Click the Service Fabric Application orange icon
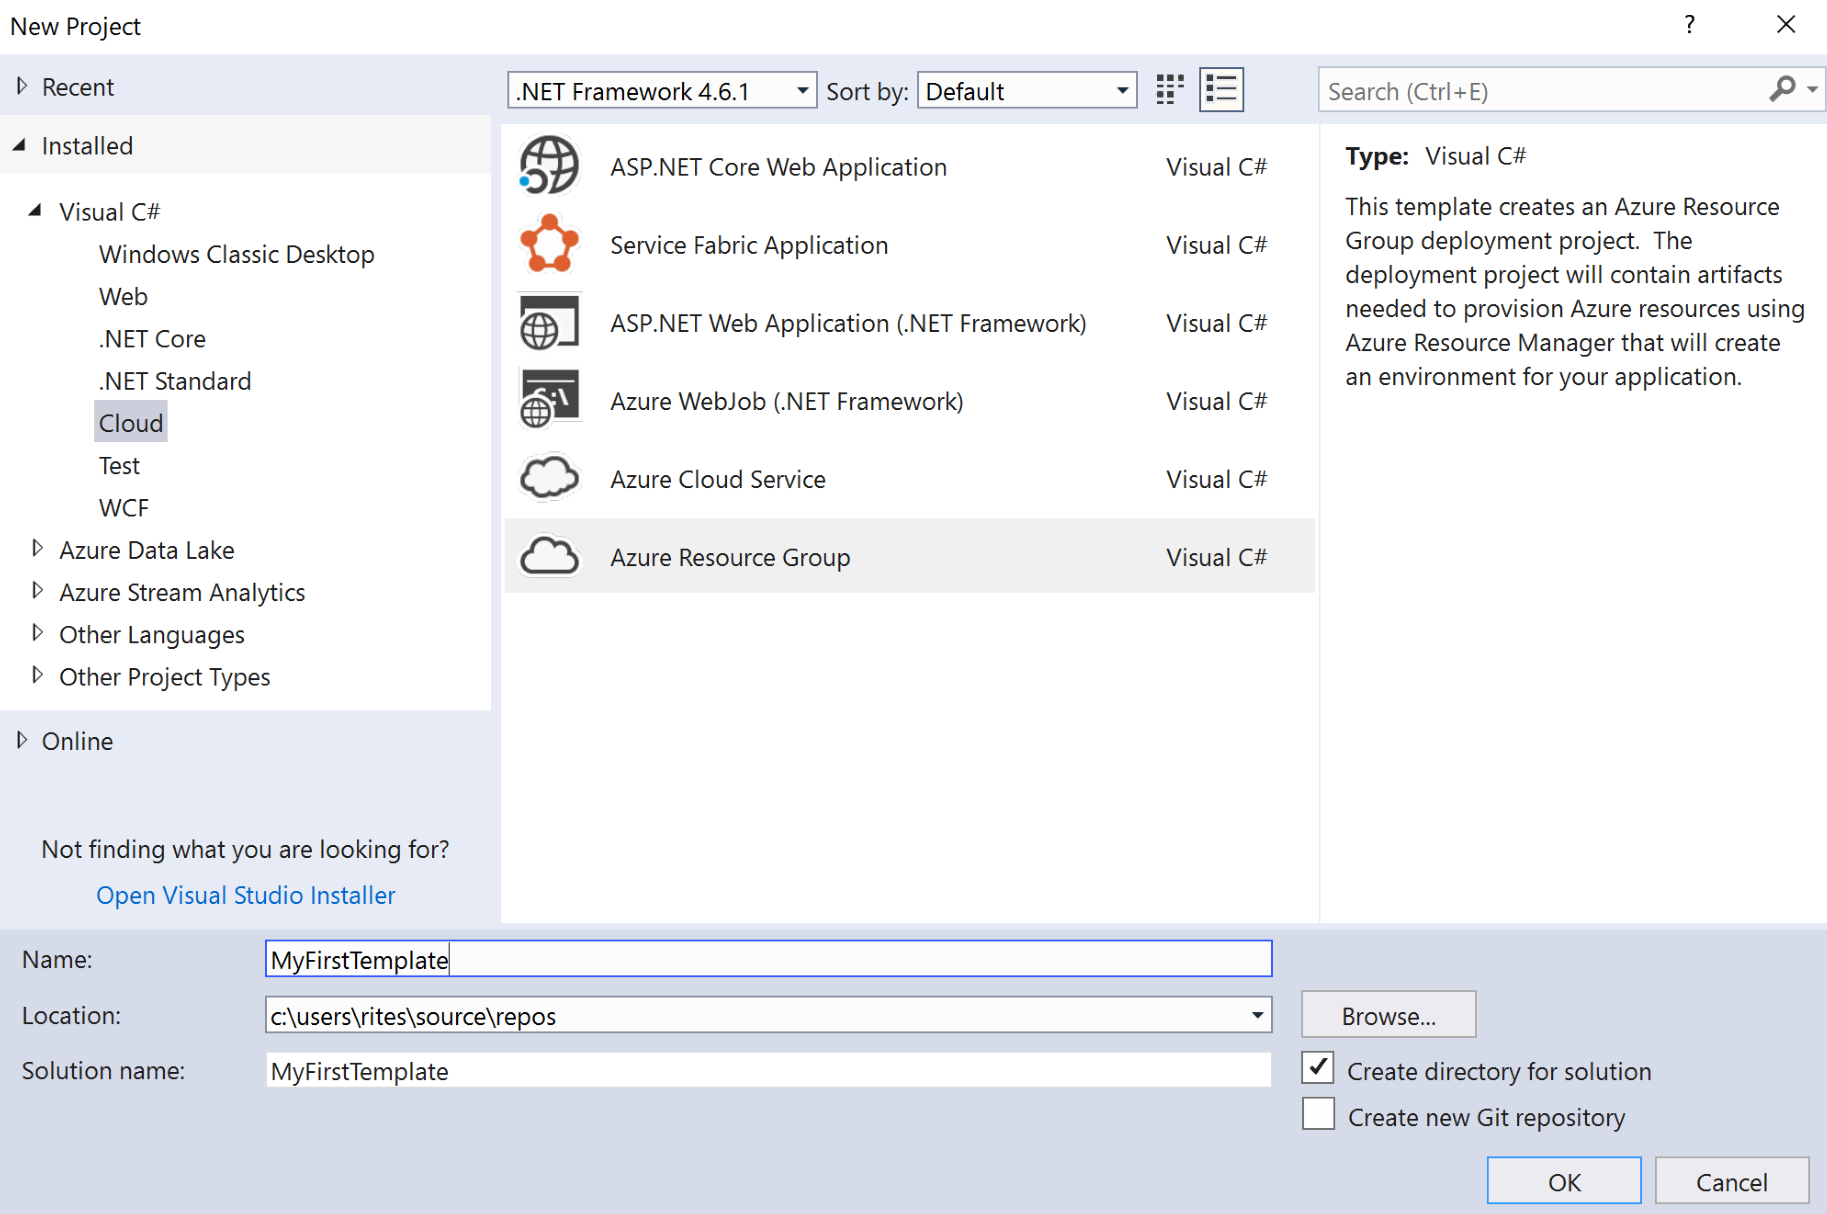The width and height of the screenshot is (1827, 1214). (549, 244)
